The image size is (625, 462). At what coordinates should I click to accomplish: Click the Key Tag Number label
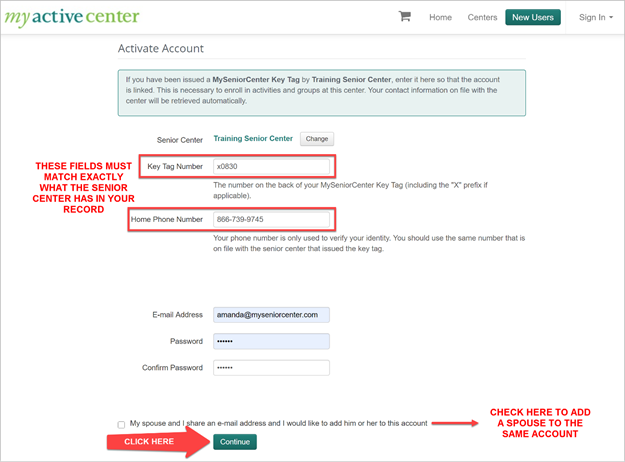tap(175, 166)
